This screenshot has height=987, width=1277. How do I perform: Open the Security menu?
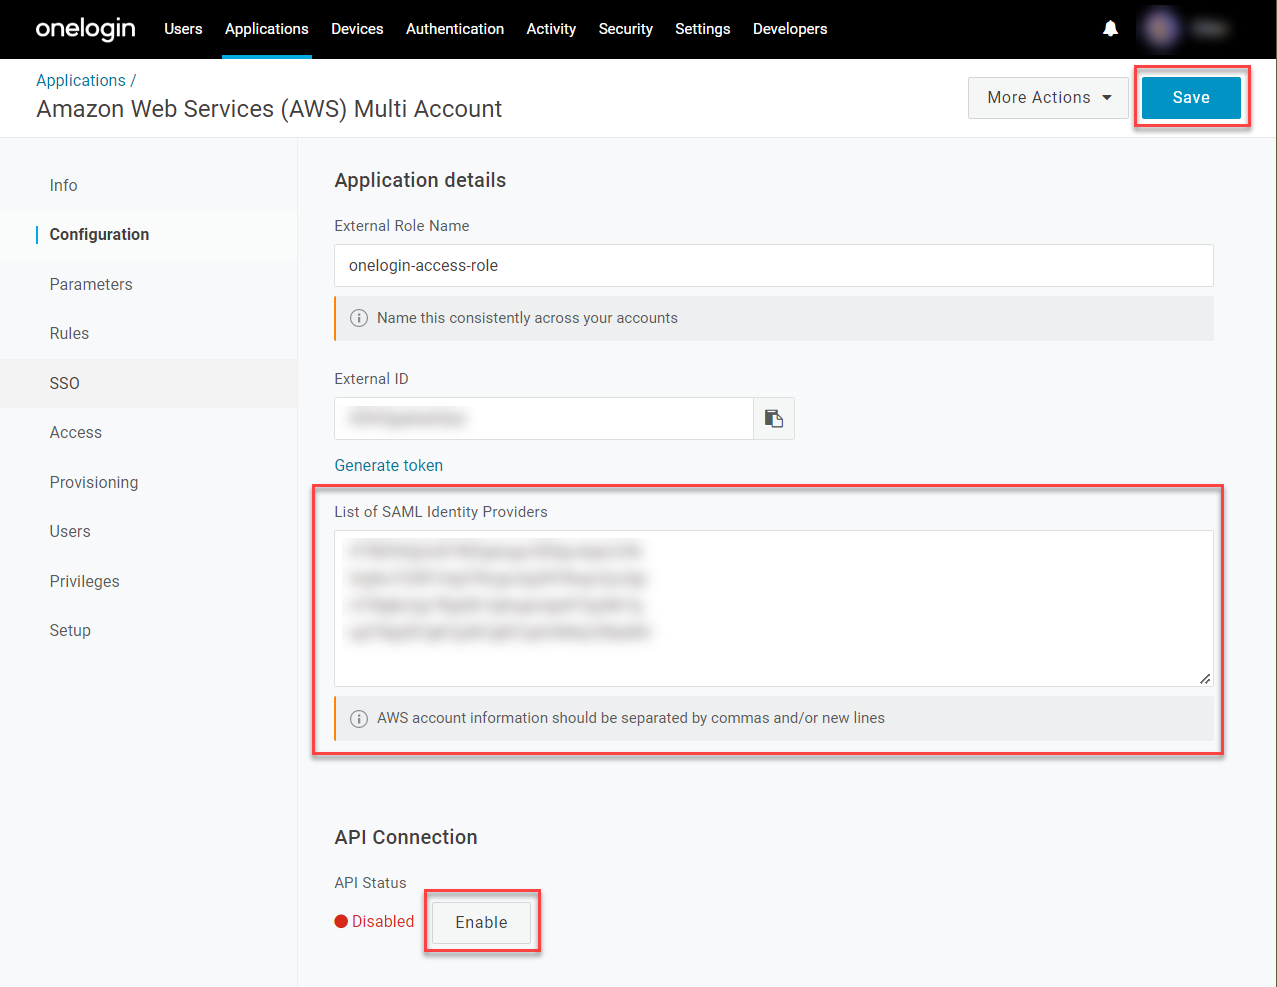[x=626, y=29]
